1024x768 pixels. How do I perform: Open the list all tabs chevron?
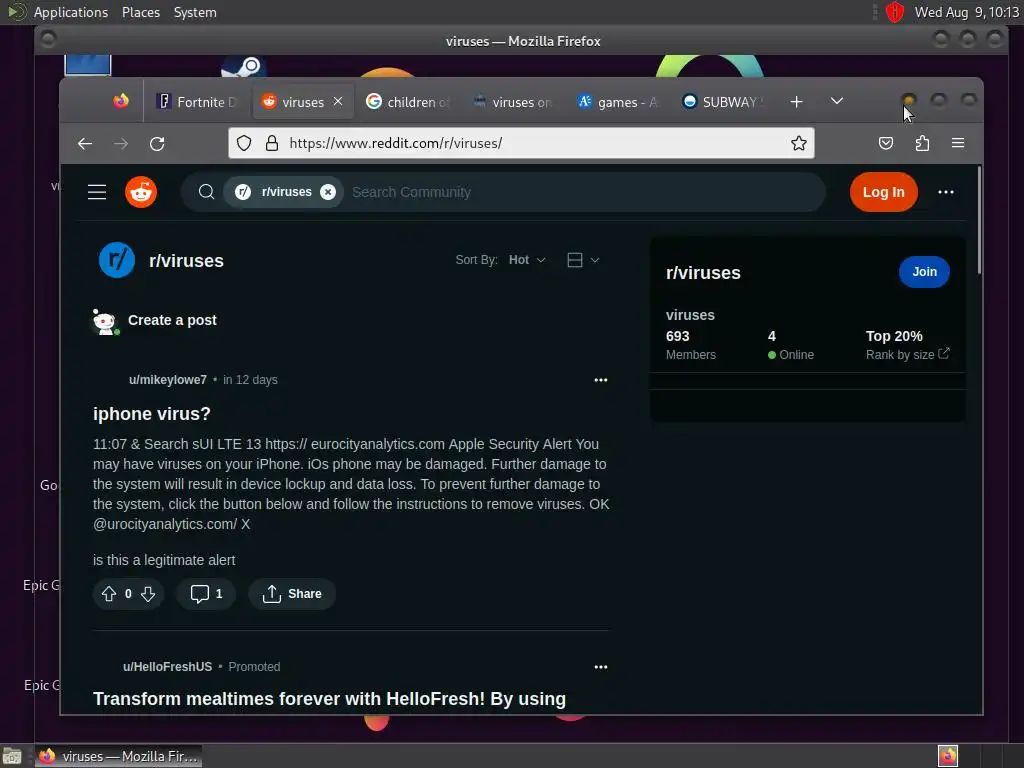837,101
